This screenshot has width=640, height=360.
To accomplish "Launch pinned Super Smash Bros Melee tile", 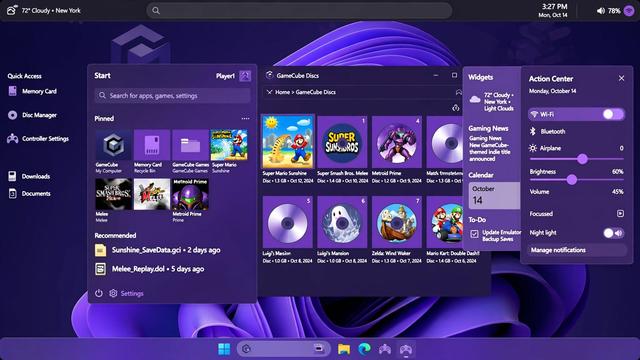I will 113,194.
